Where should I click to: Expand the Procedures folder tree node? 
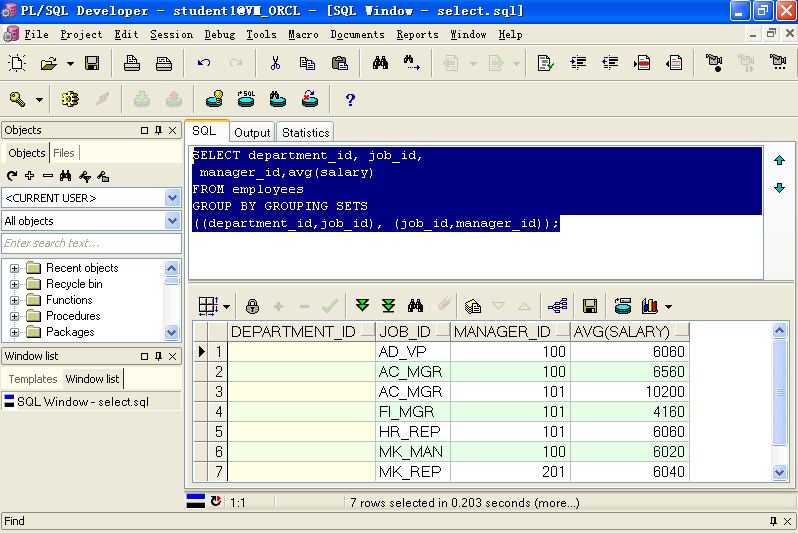coord(15,316)
